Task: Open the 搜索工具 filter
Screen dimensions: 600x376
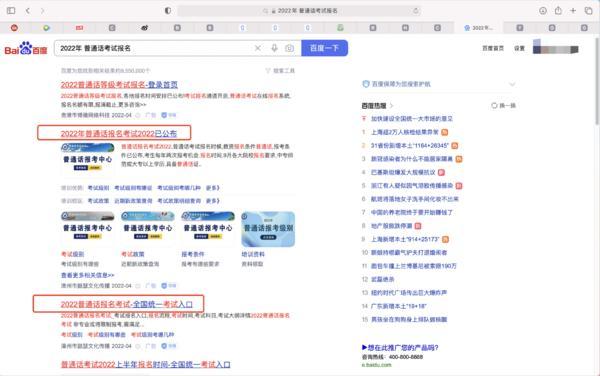Action: coord(280,71)
